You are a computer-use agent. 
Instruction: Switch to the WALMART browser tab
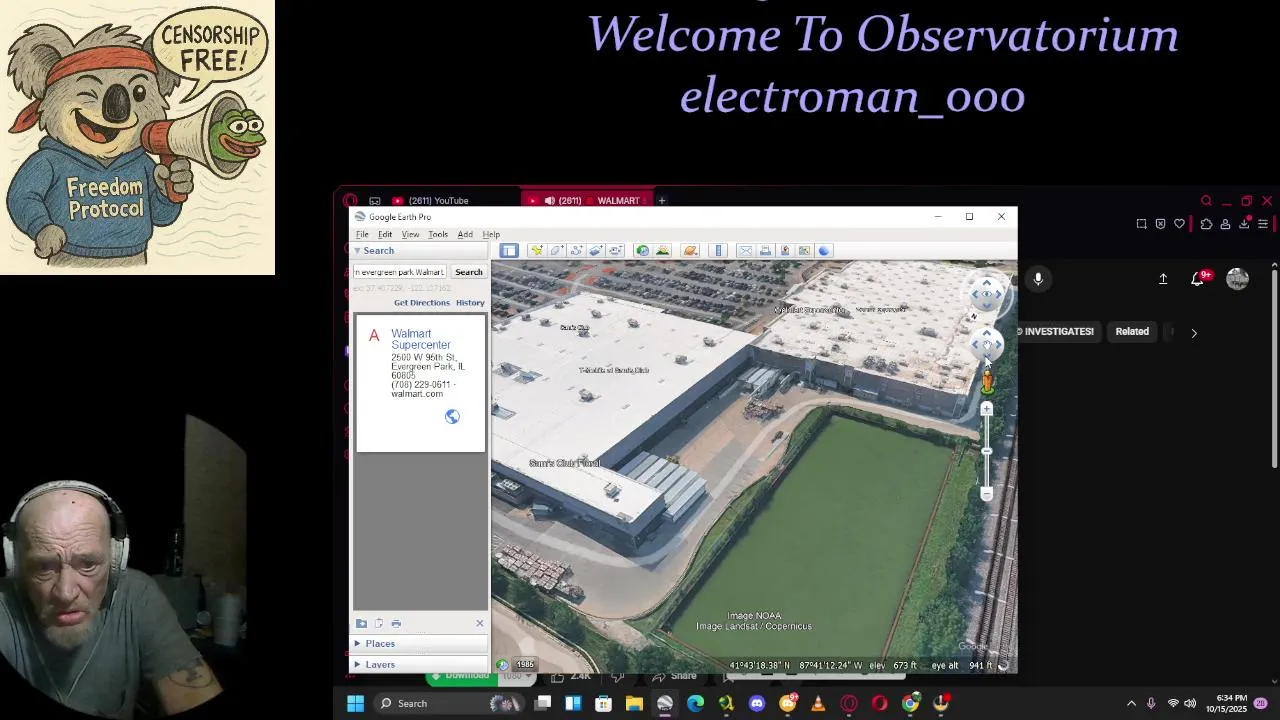[590, 201]
